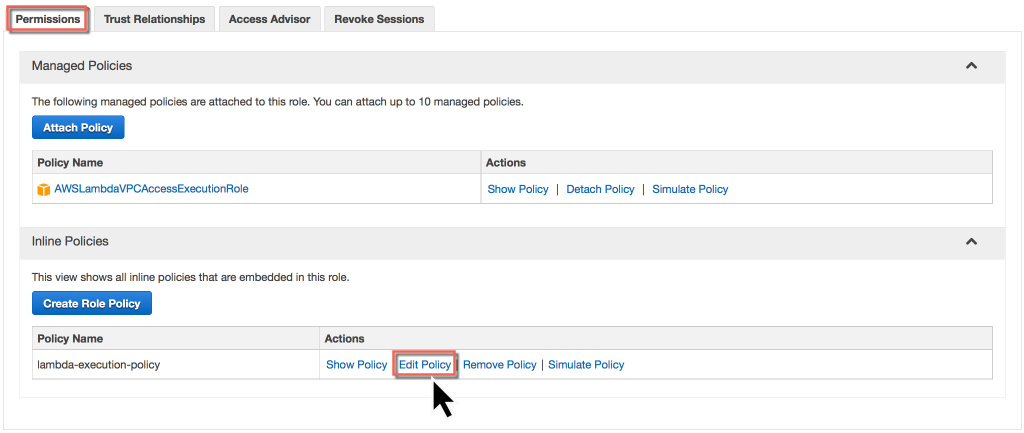
Task: Collapse the Inline Policies section
Action: [971, 242]
